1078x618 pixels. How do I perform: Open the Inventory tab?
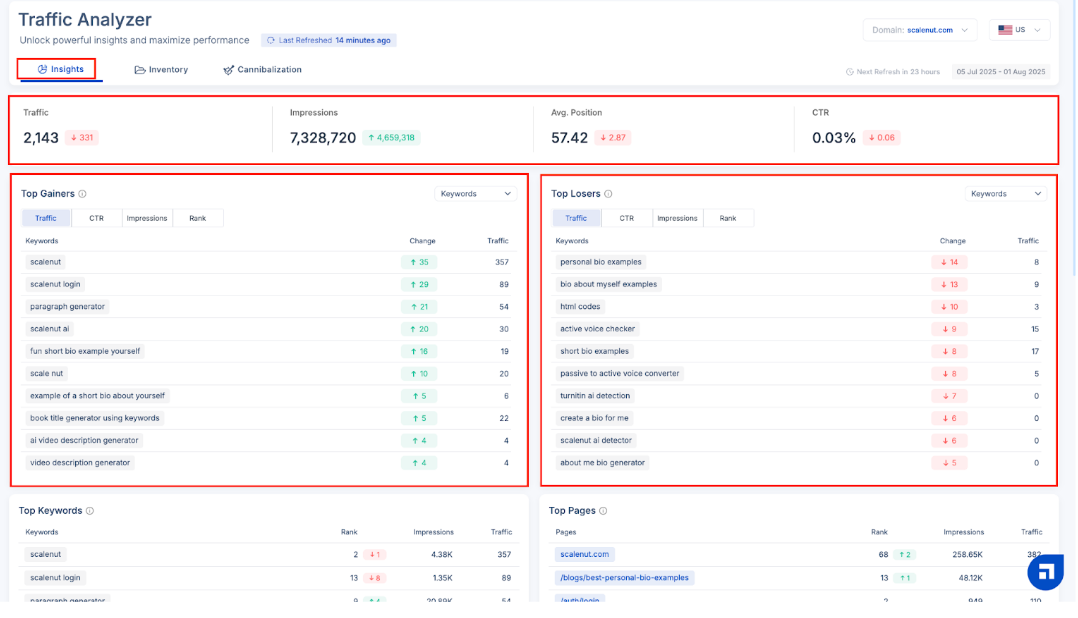[x=161, y=70]
